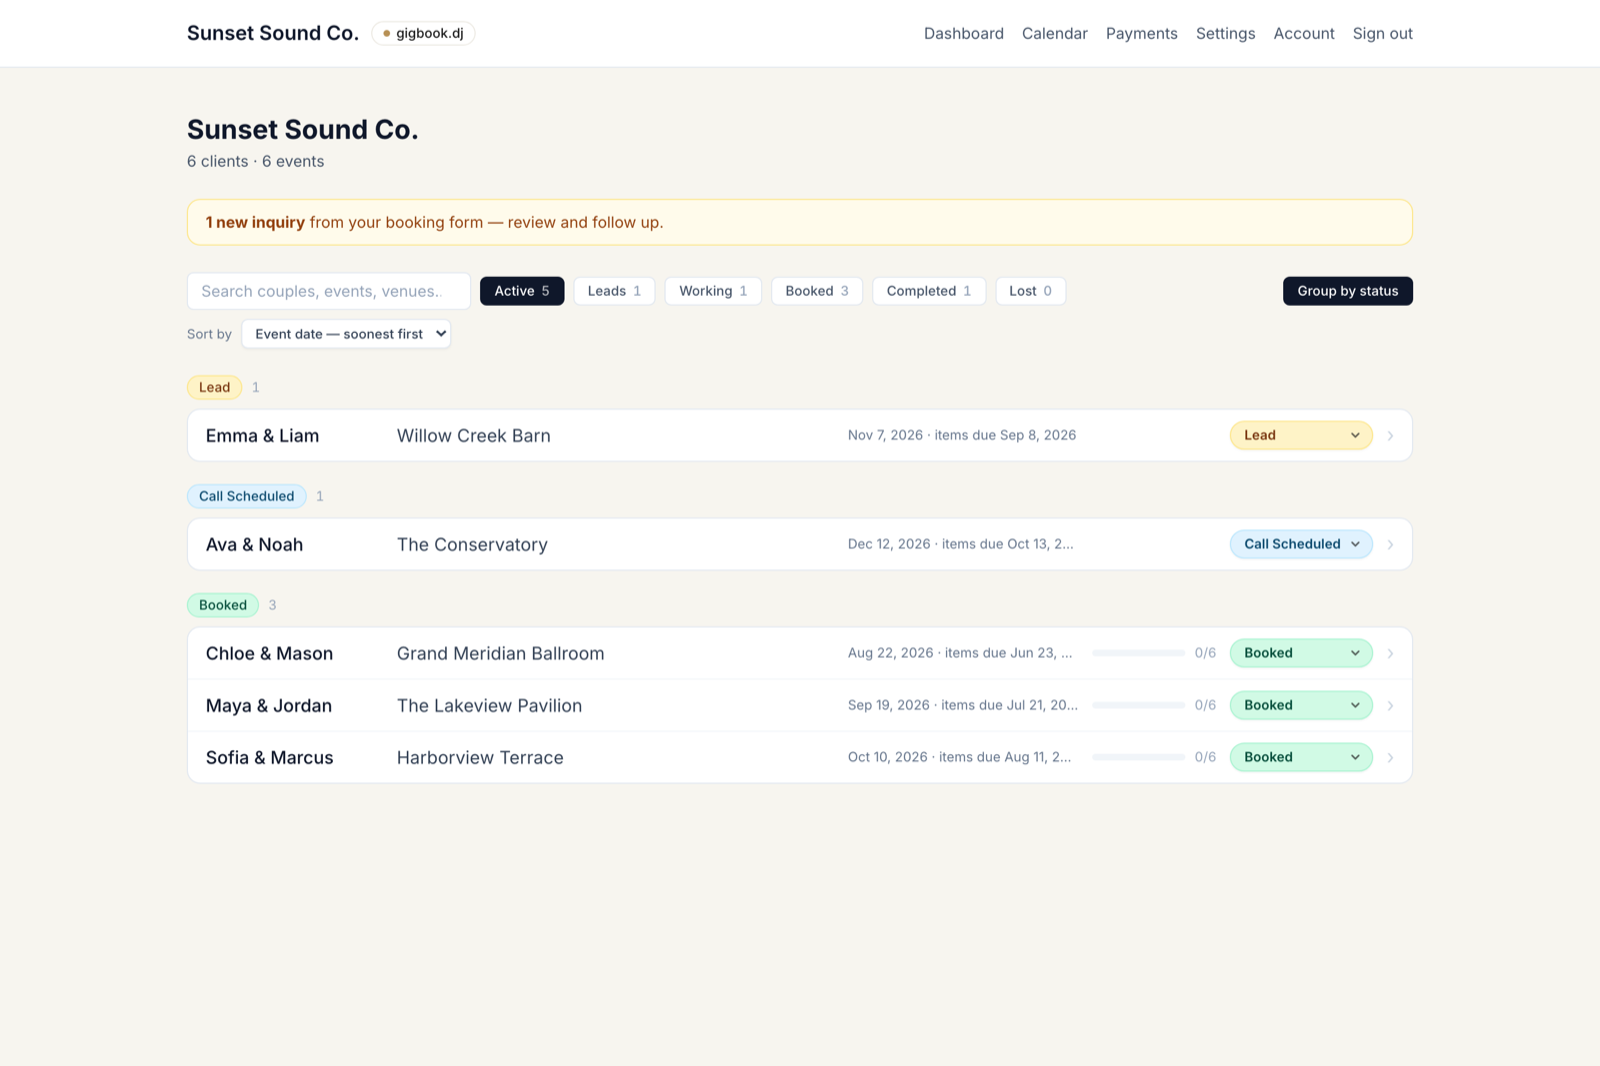The image size is (1600, 1066).
Task: Change Sofia & Marcus Booked status
Action: [1301, 757]
